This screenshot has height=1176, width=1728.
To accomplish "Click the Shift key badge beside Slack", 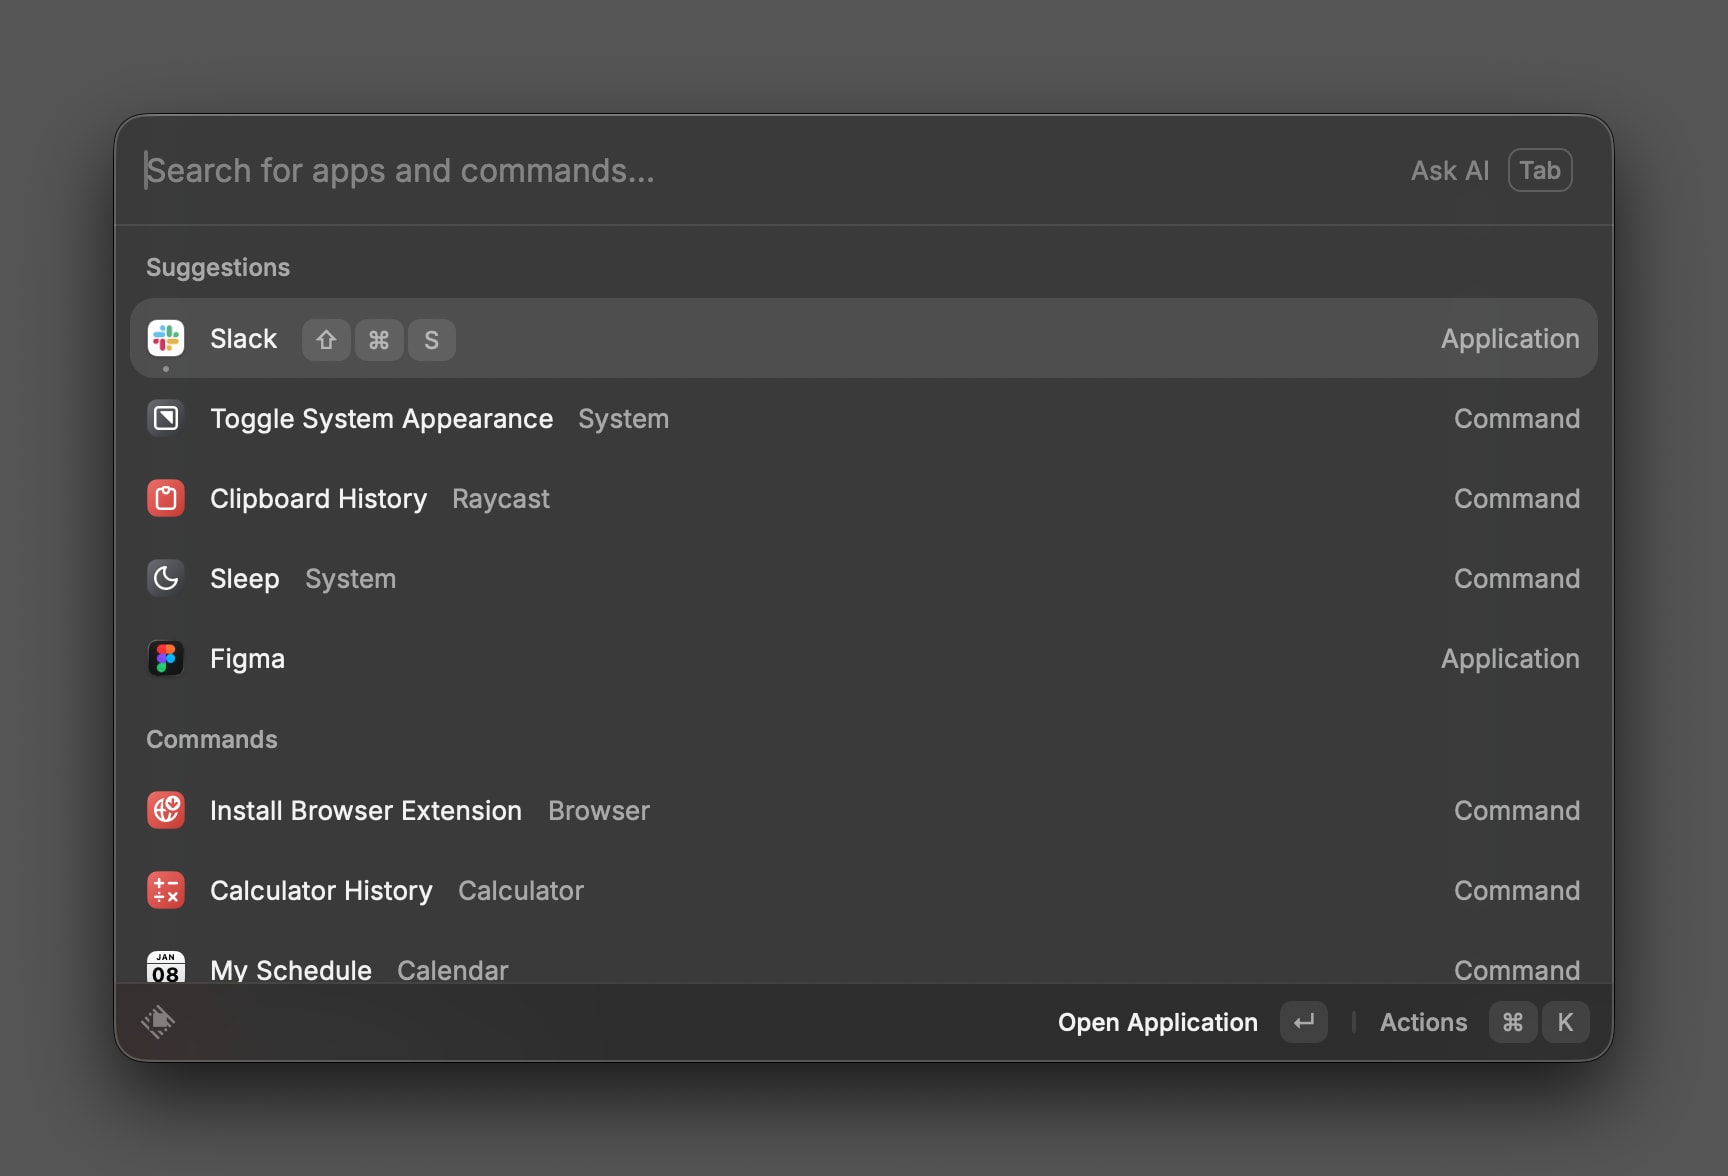I will [326, 340].
